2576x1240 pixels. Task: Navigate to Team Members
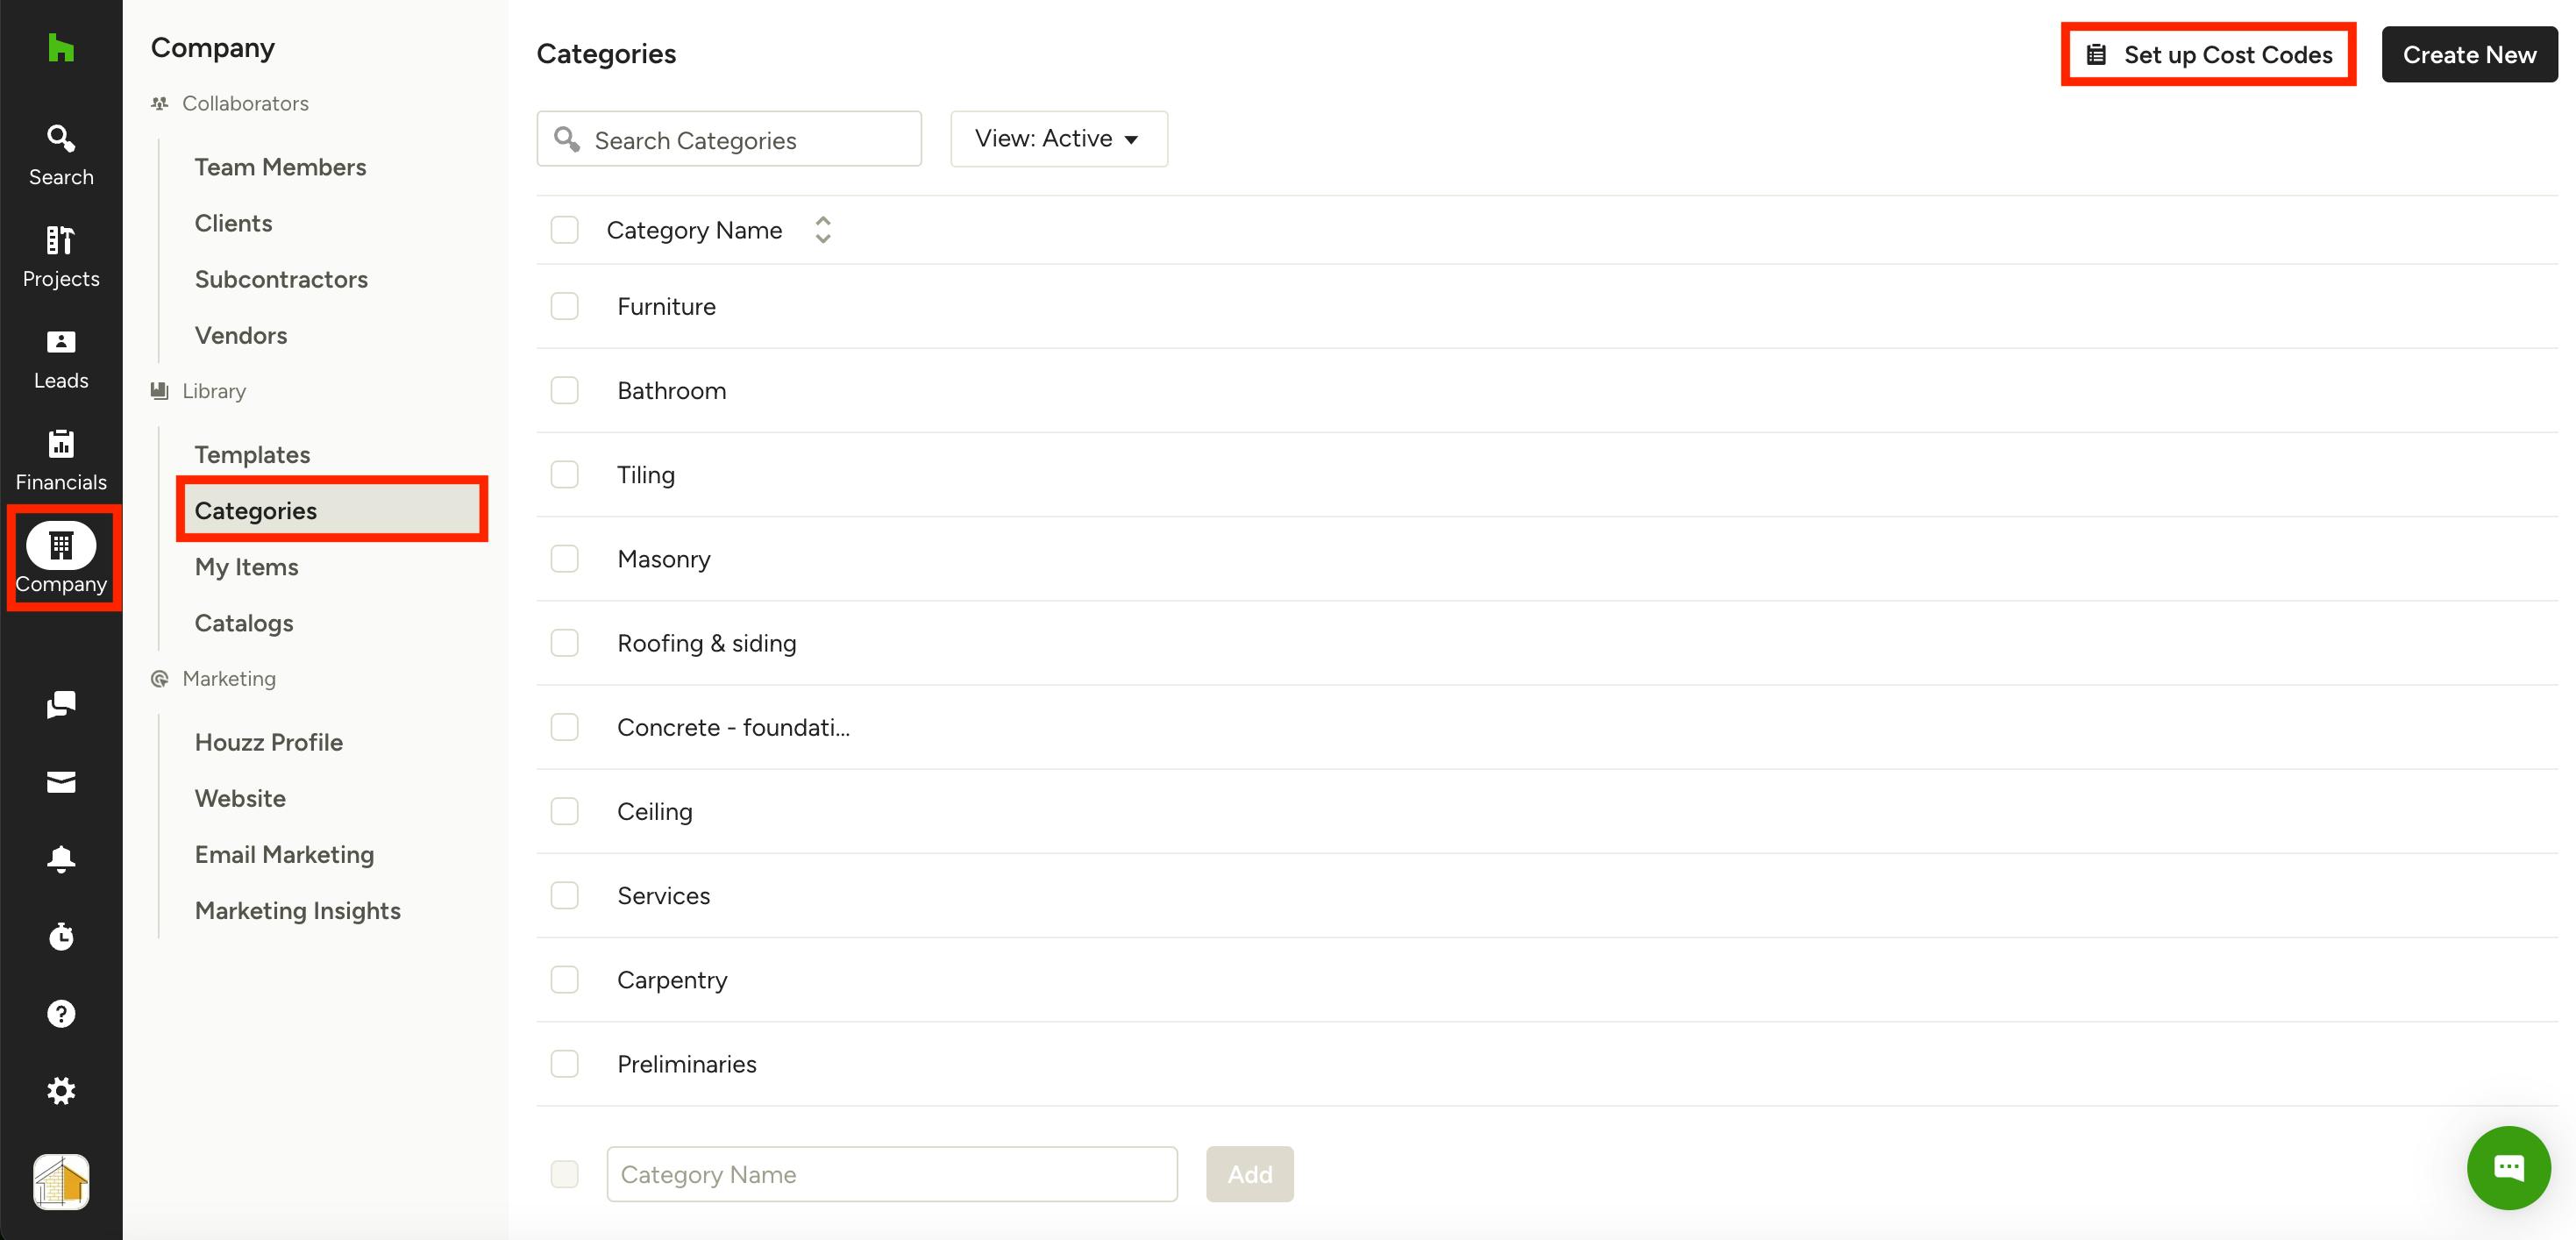tap(280, 167)
